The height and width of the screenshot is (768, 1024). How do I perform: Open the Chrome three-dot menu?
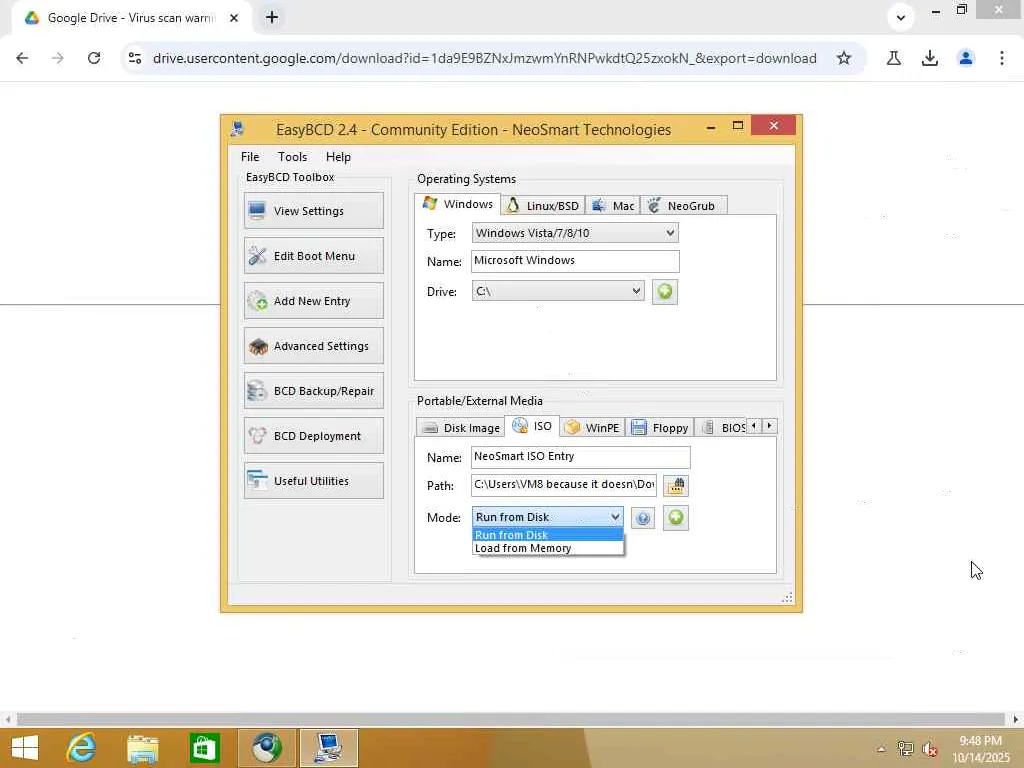click(x=1002, y=58)
